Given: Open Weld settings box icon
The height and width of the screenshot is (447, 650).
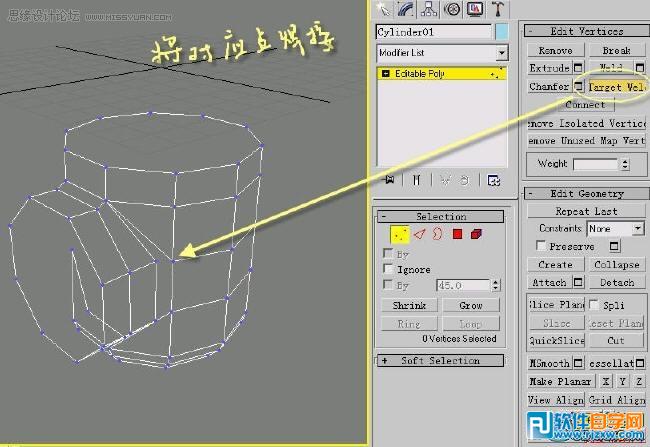Looking at the screenshot, I should 640,68.
